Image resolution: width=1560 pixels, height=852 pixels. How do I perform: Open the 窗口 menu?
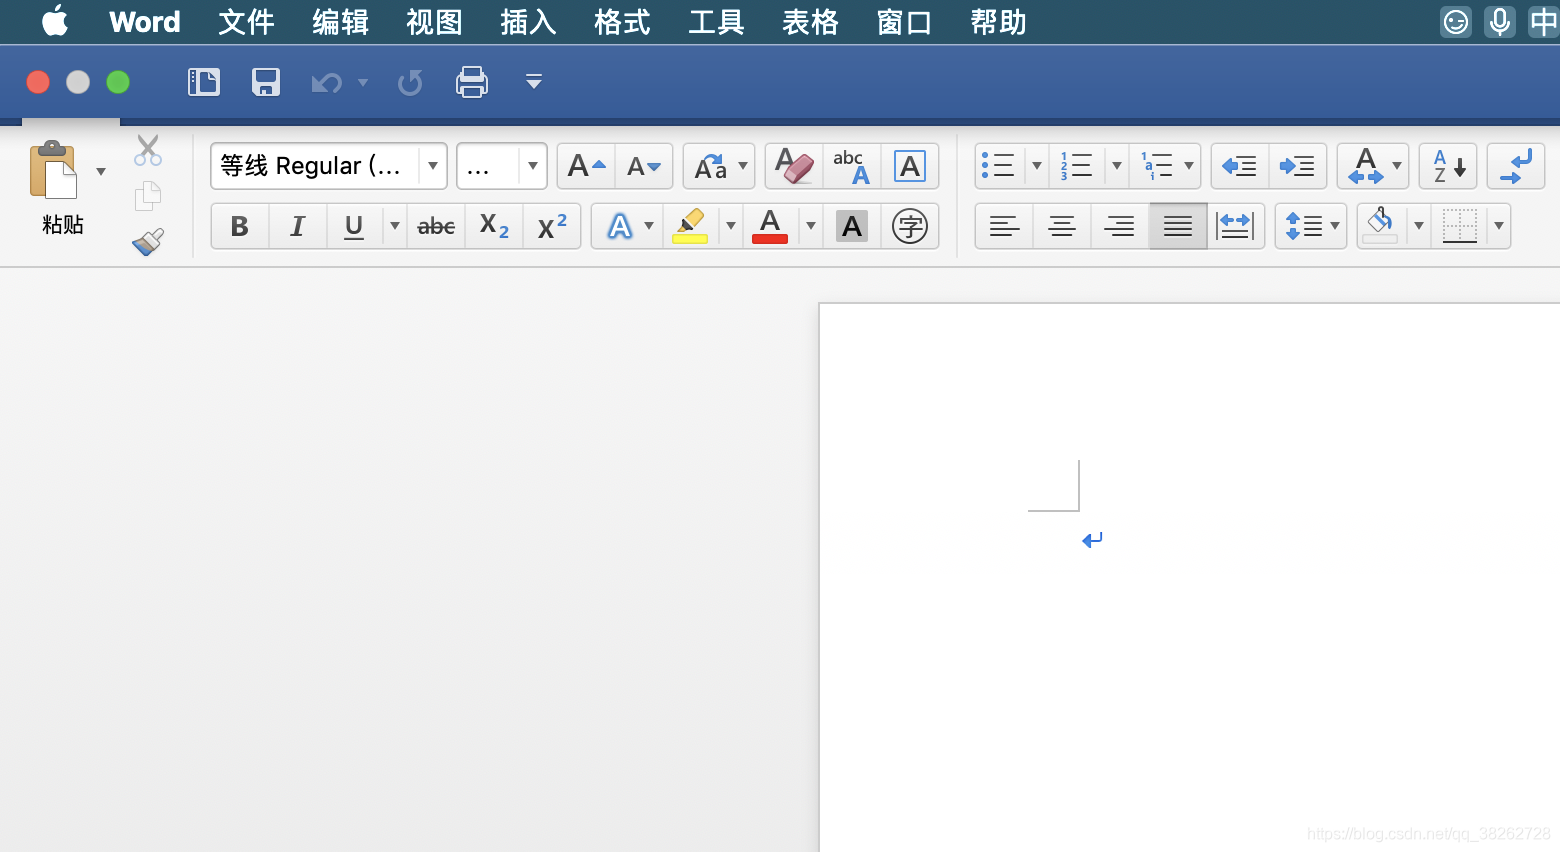pos(904,22)
